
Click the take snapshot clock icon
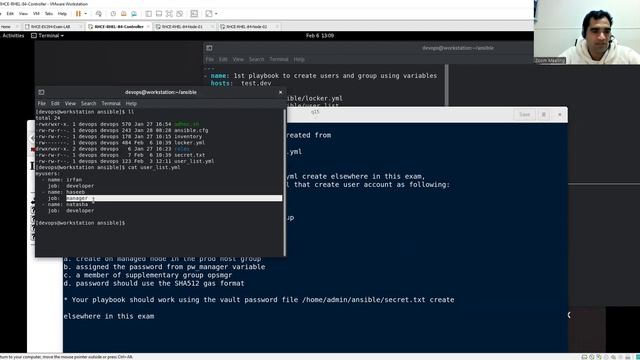pyautogui.click(x=113, y=13)
